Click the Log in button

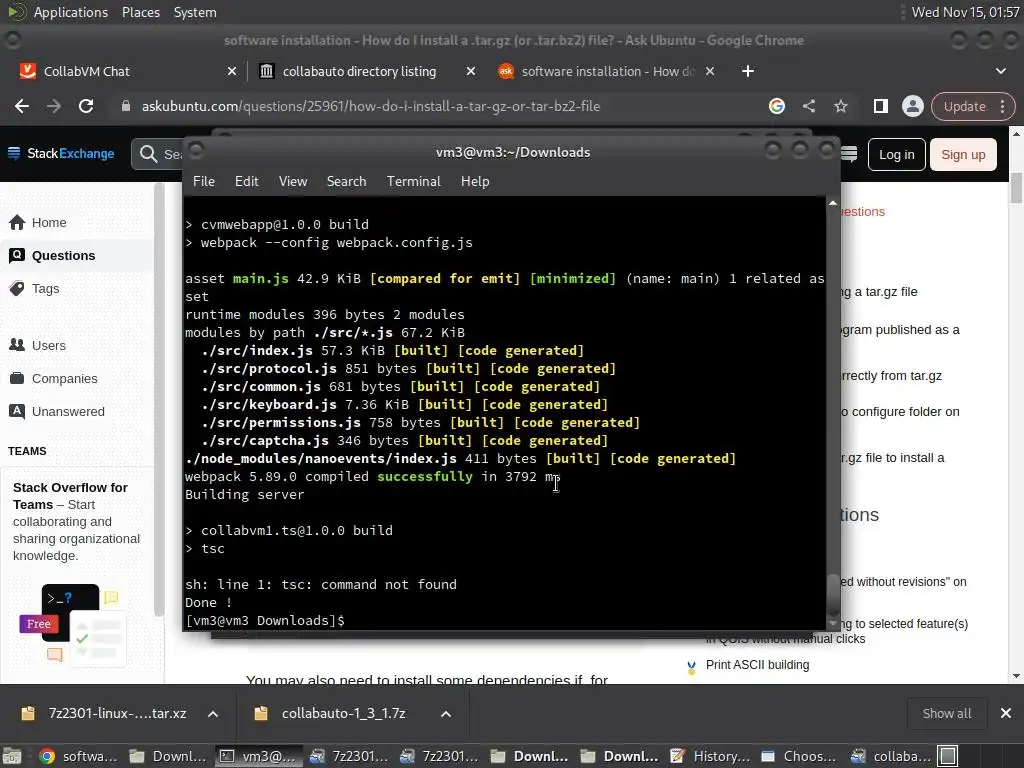896,155
